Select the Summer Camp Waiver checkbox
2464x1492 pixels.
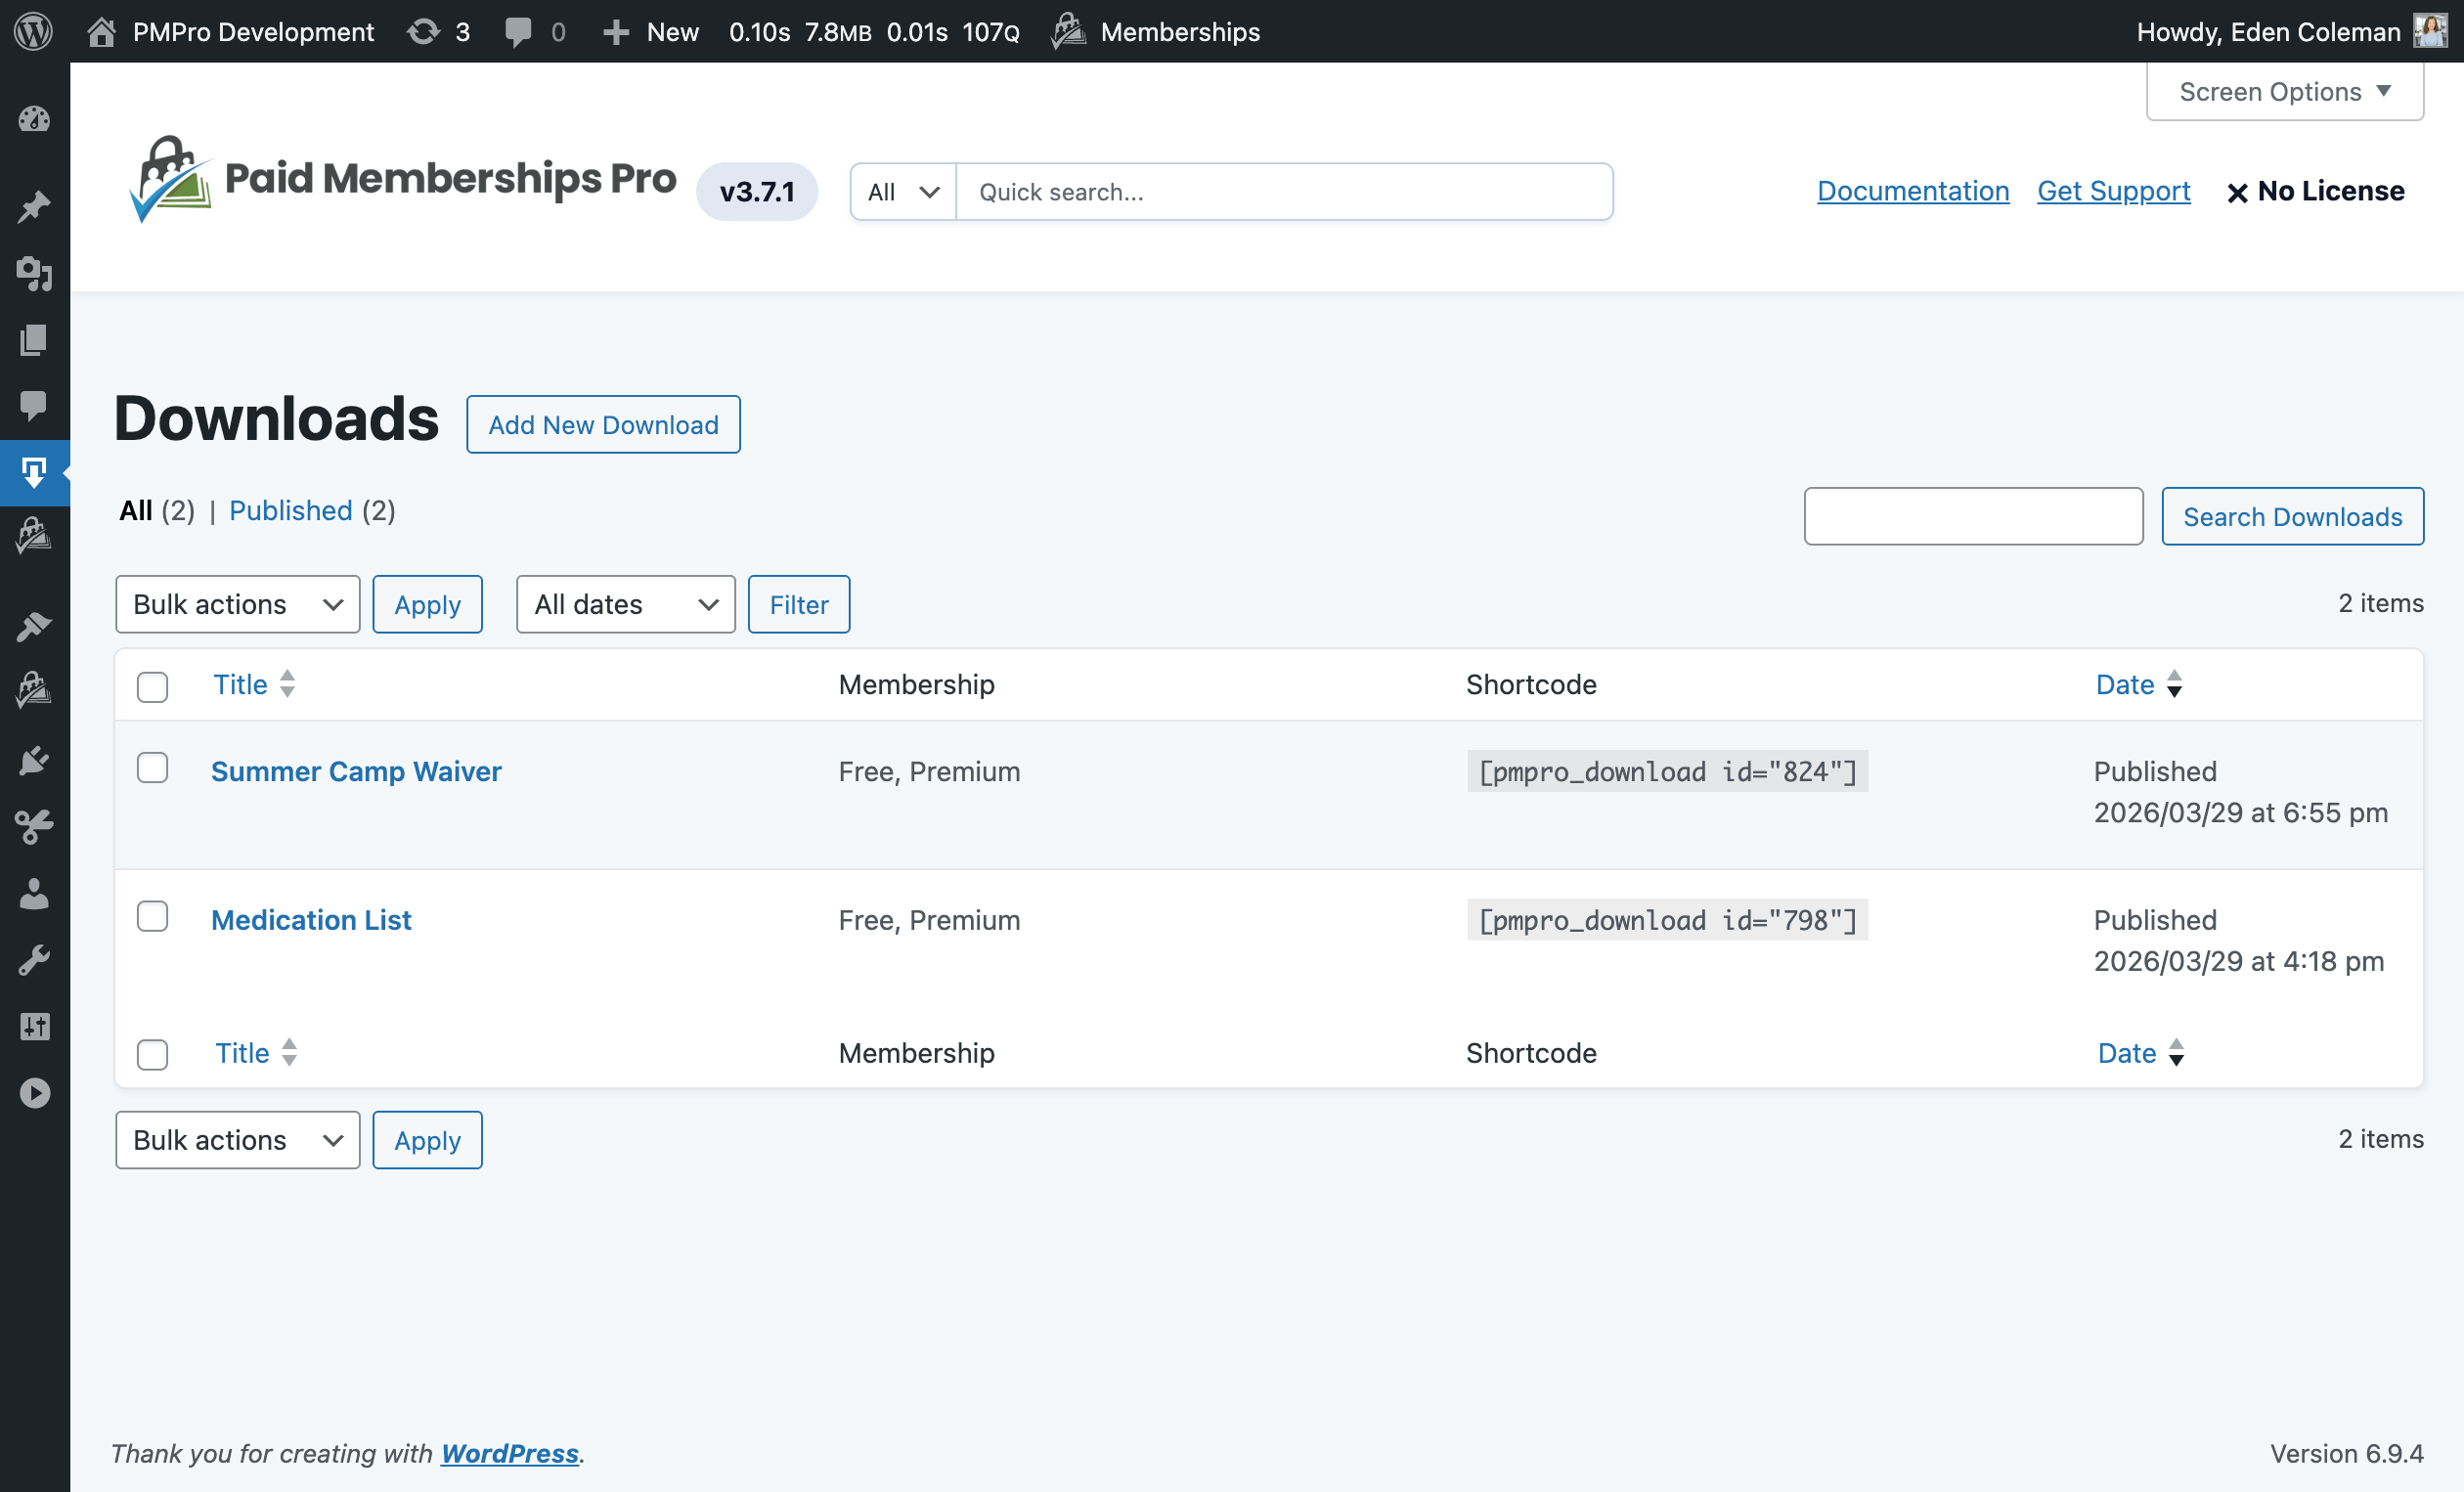click(x=152, y=768)
